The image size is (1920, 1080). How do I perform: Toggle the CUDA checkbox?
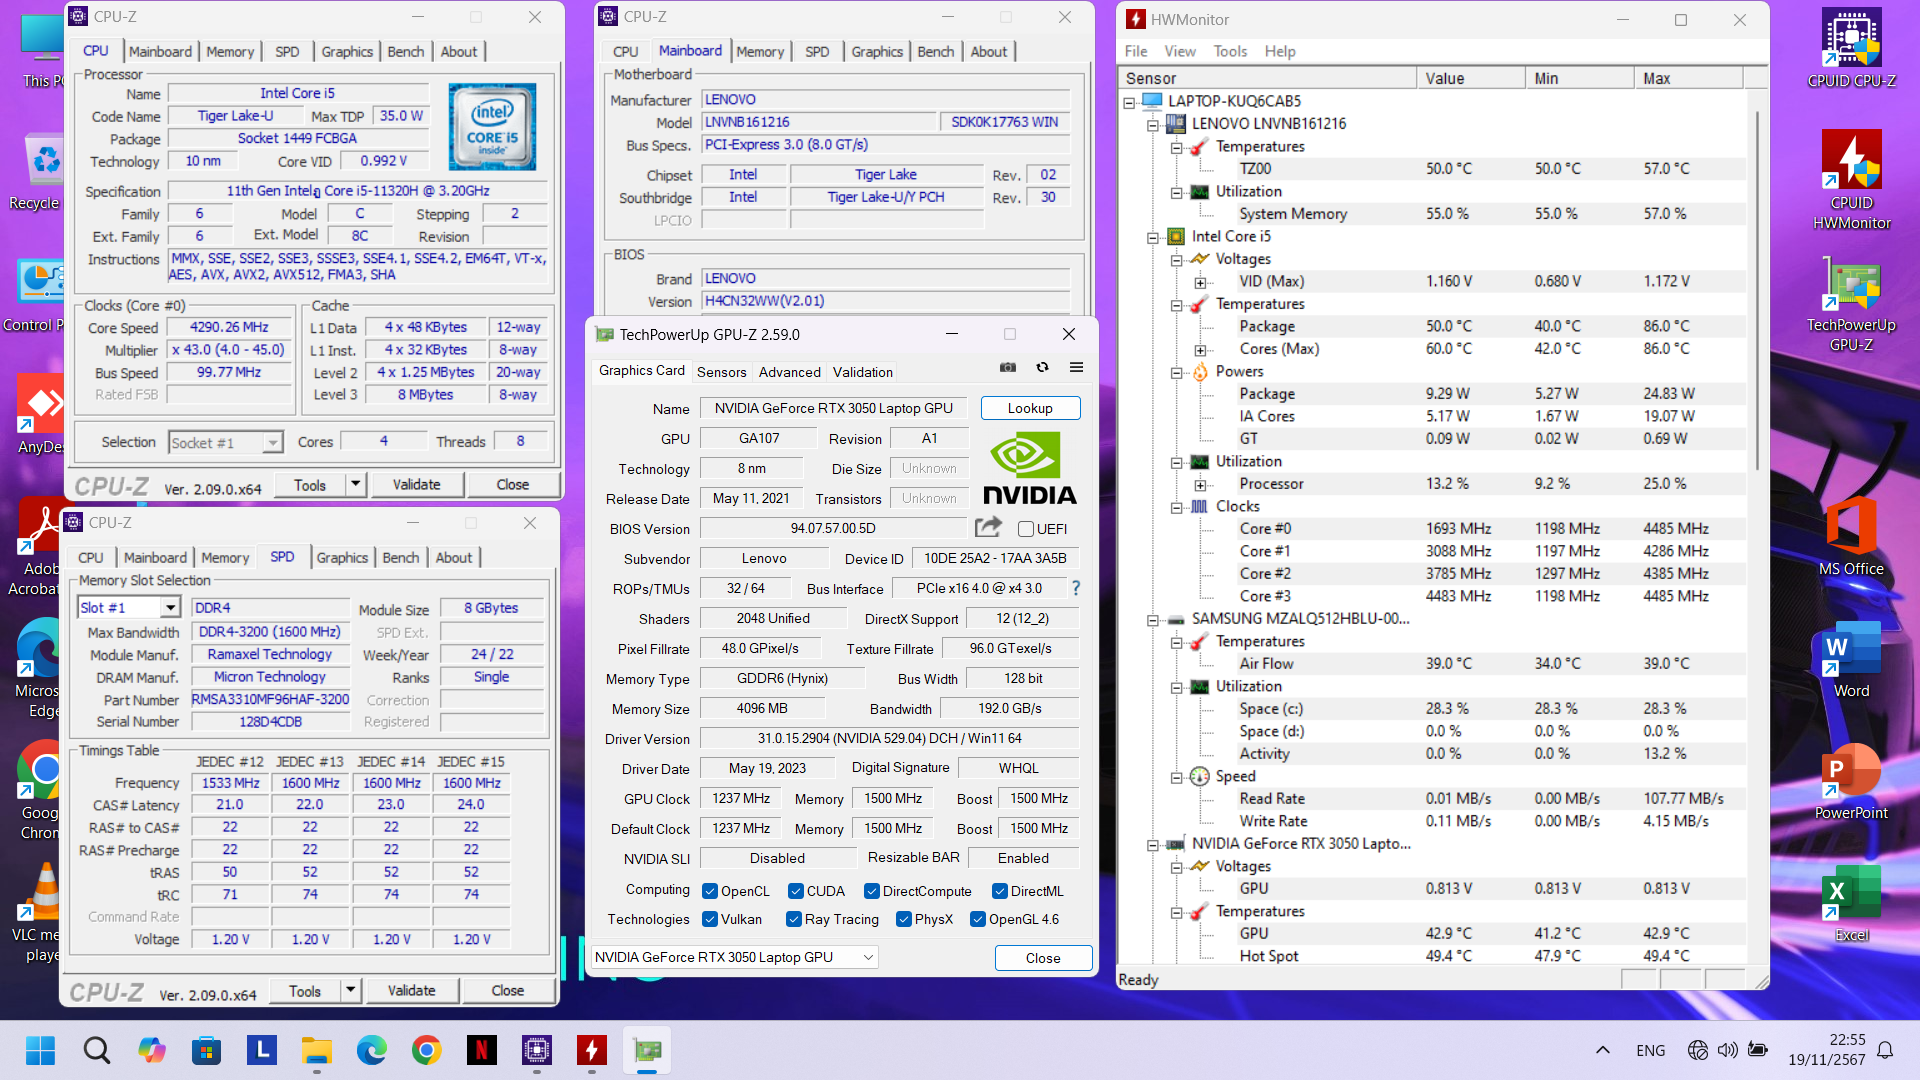coord(796,891)
